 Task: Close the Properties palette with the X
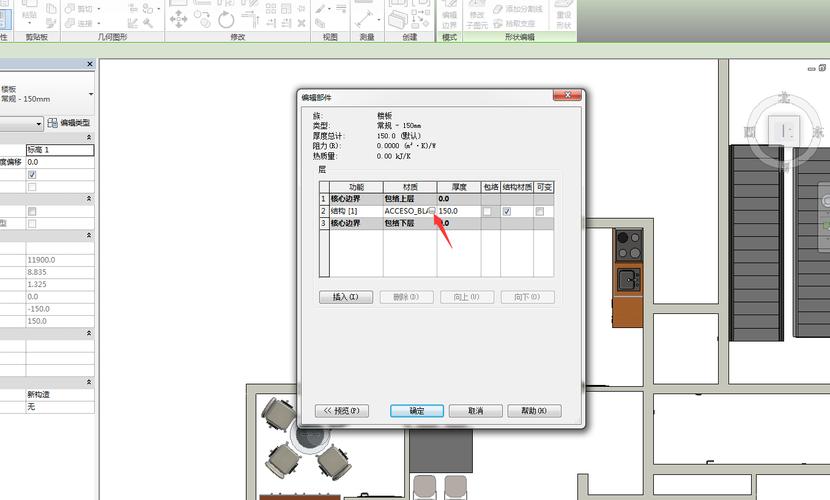click(89, 64)
